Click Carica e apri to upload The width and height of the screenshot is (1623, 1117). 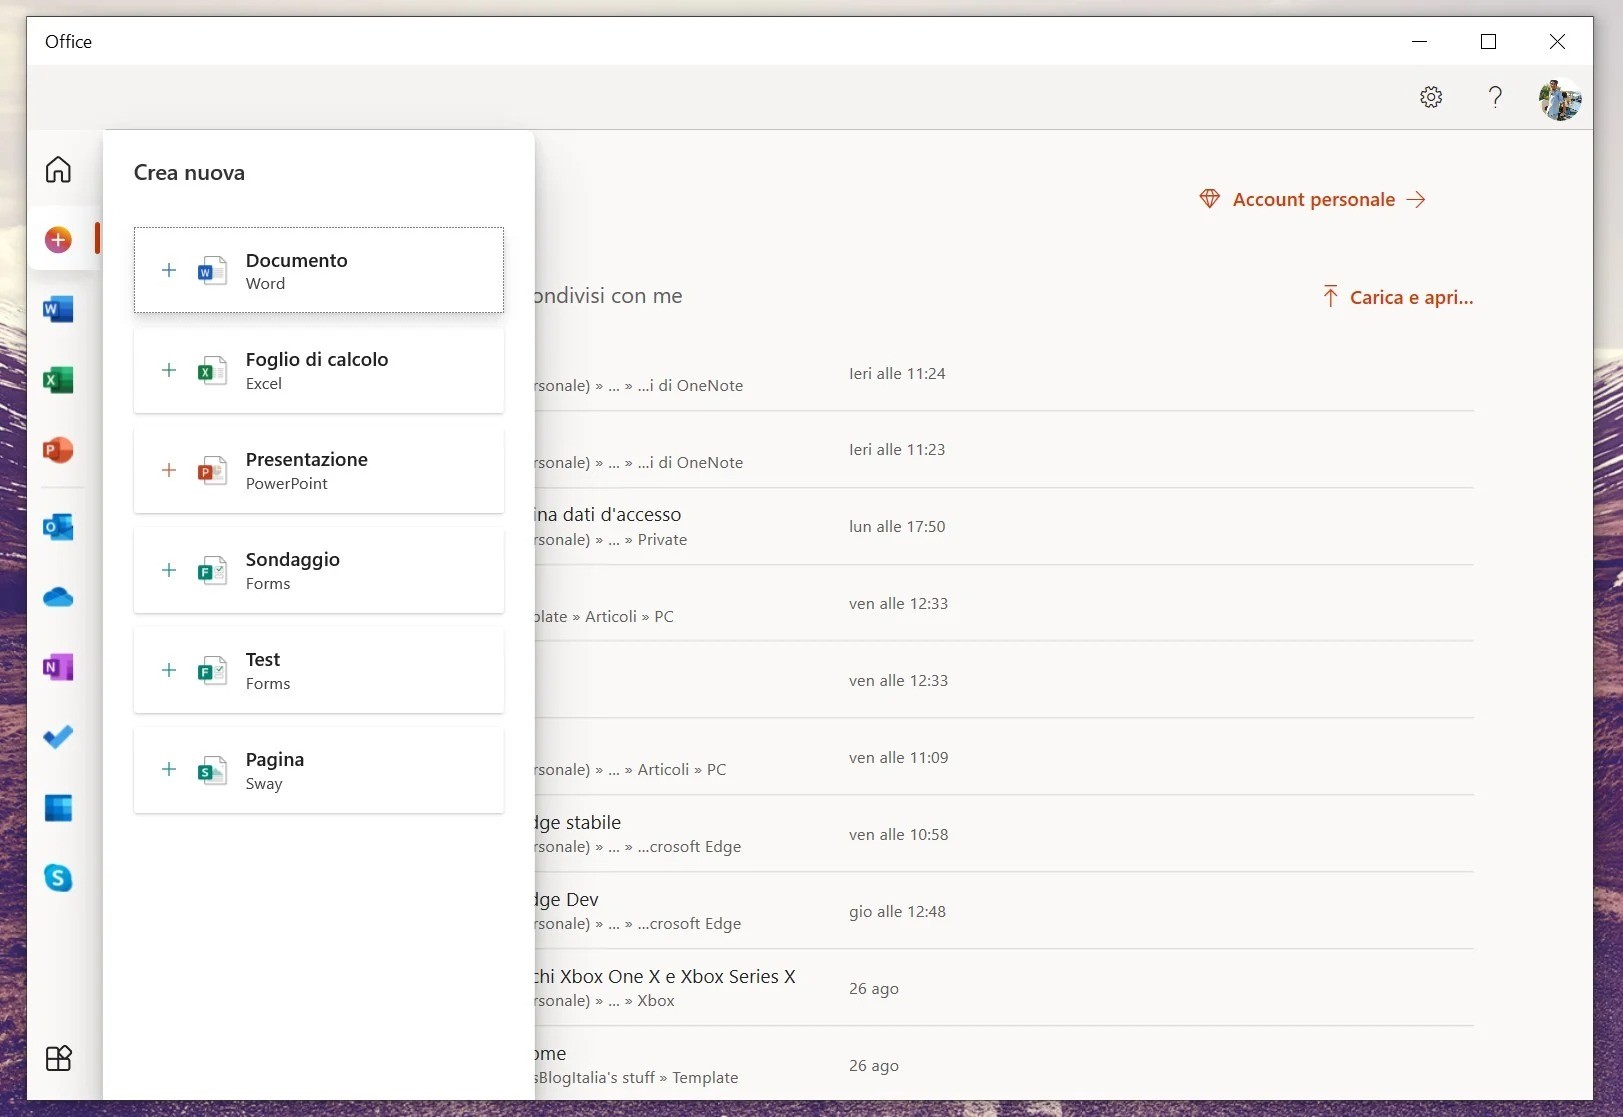(x=1398, y=296)
